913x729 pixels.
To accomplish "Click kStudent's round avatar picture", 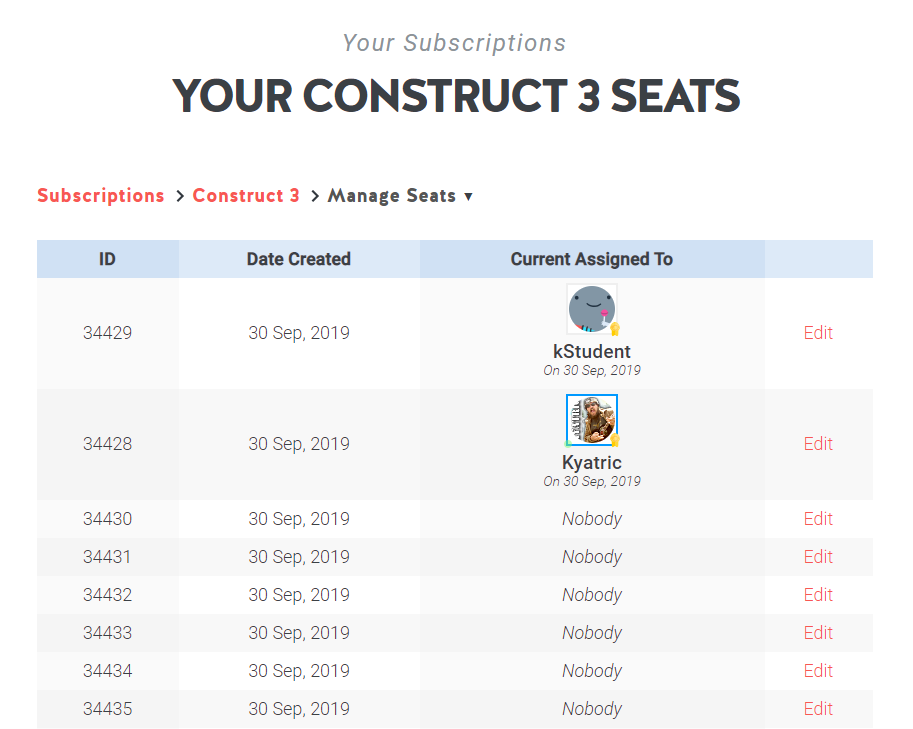I will tap(591, 309).
